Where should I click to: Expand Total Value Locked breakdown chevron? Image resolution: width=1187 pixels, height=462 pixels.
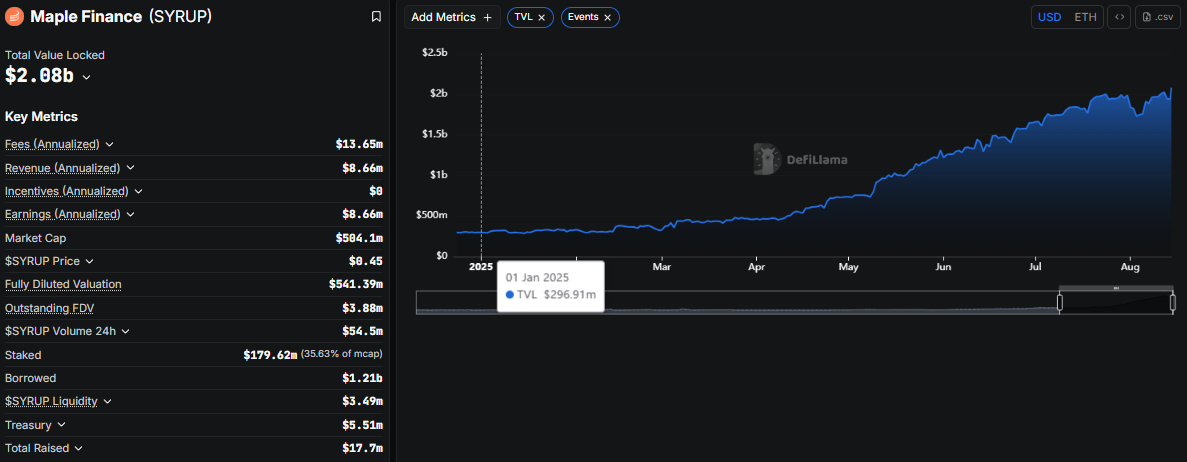pos(86,77)
